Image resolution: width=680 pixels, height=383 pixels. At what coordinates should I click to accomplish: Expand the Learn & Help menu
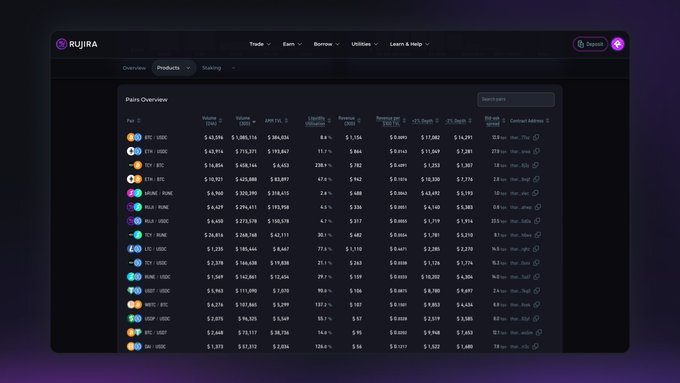pos(409,44)
